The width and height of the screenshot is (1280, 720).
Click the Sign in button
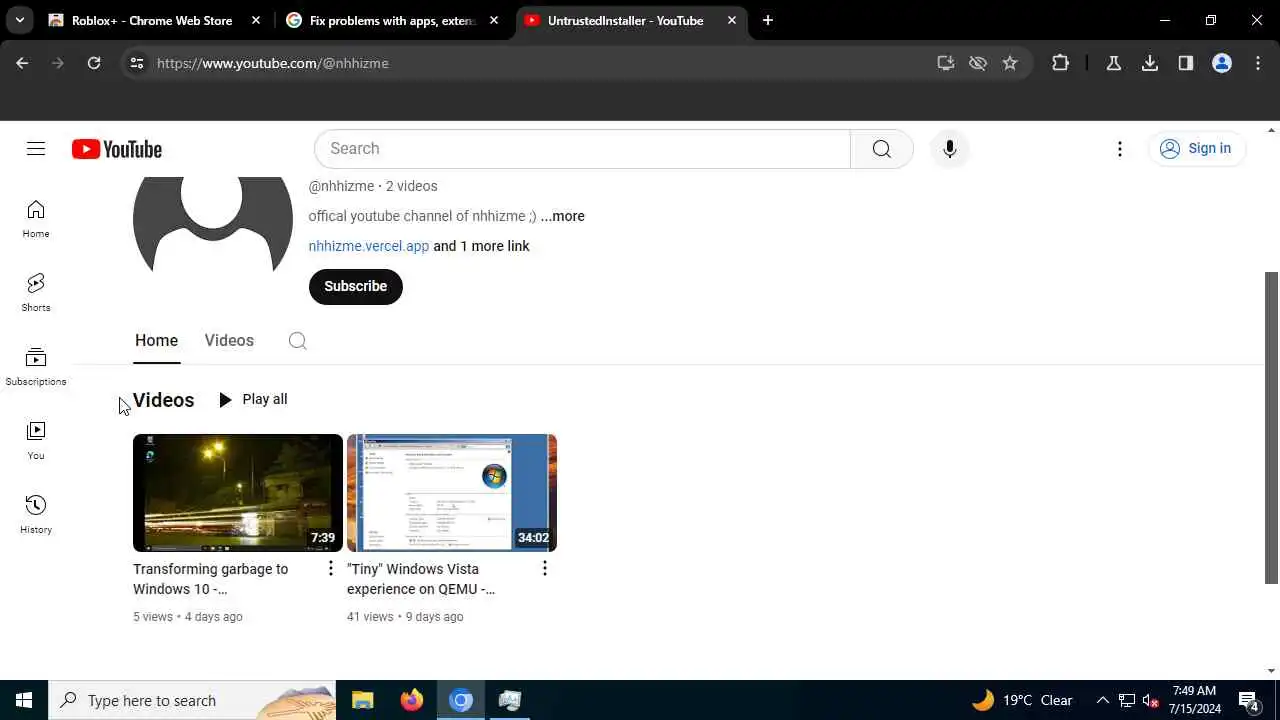pos(1197,148)
